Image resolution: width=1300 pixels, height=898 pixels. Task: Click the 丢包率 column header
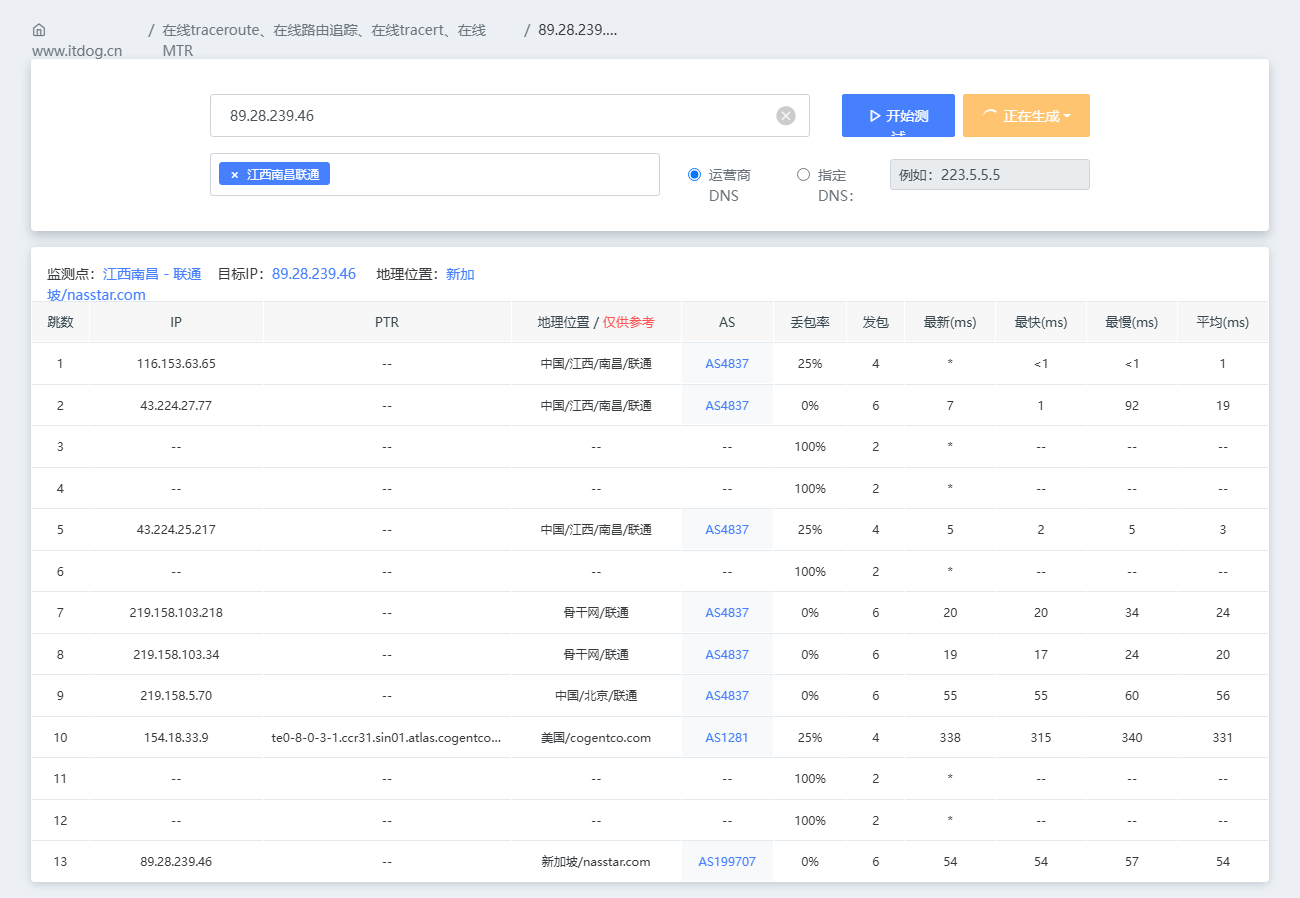click(810, 323)
